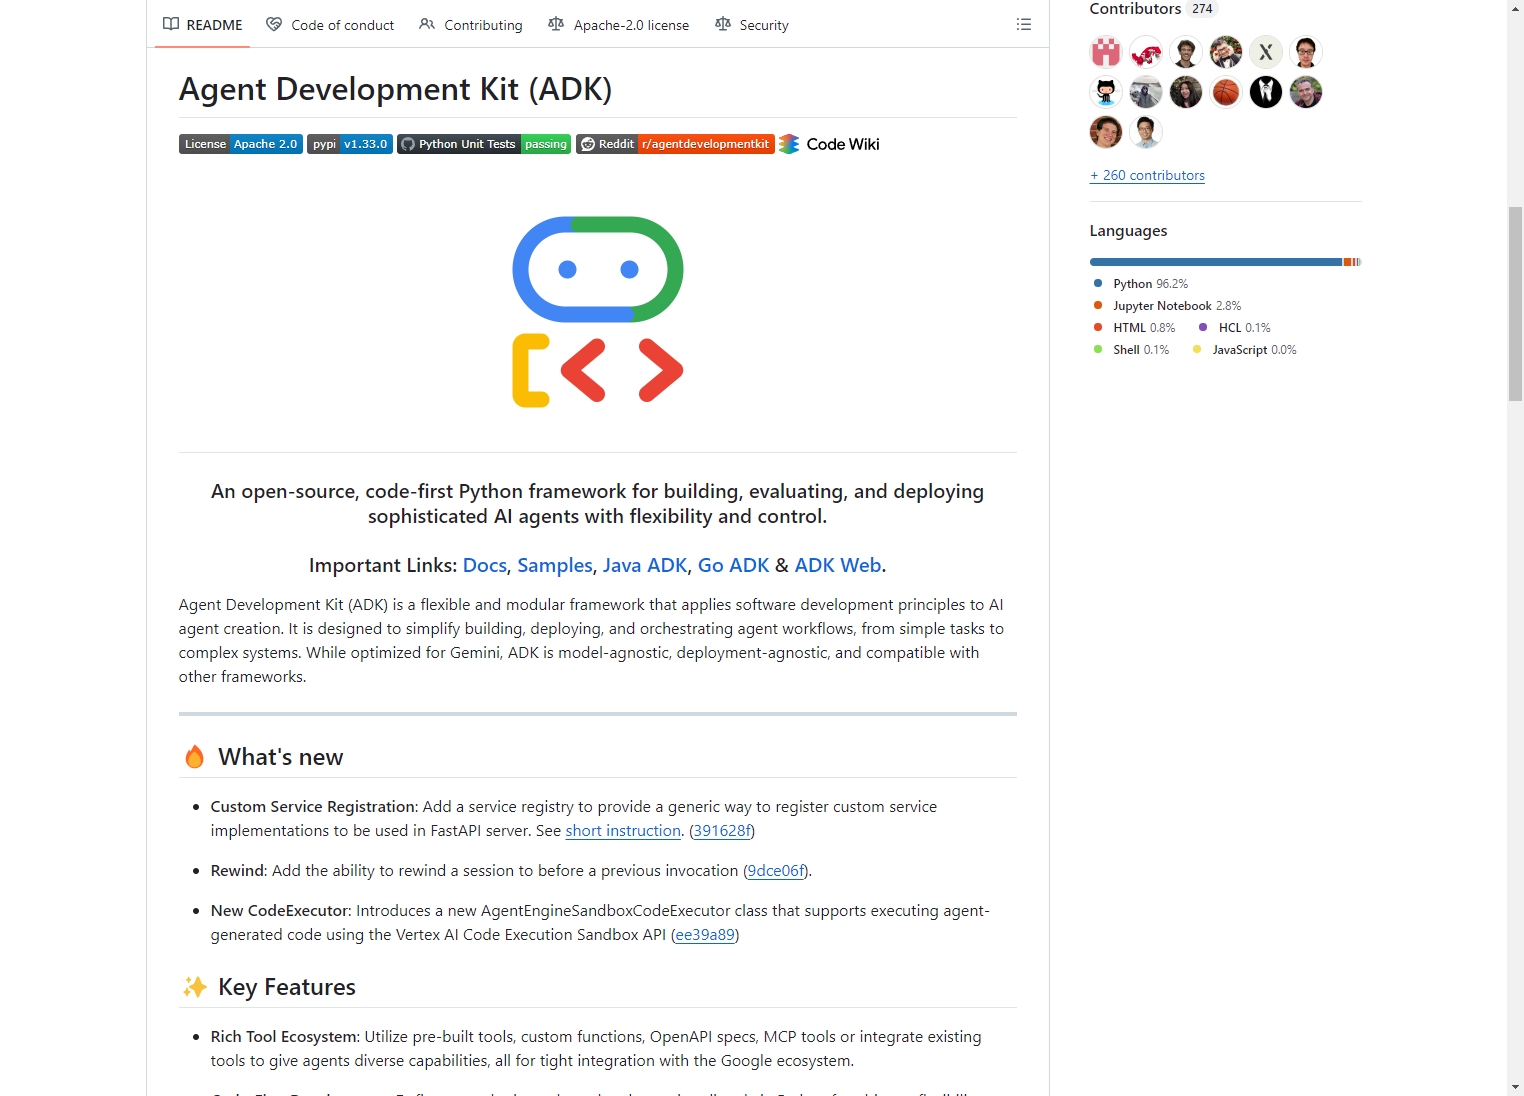Open commit ee39a89 link
The image size is (1524, 1096).
(x=705, y=935)
